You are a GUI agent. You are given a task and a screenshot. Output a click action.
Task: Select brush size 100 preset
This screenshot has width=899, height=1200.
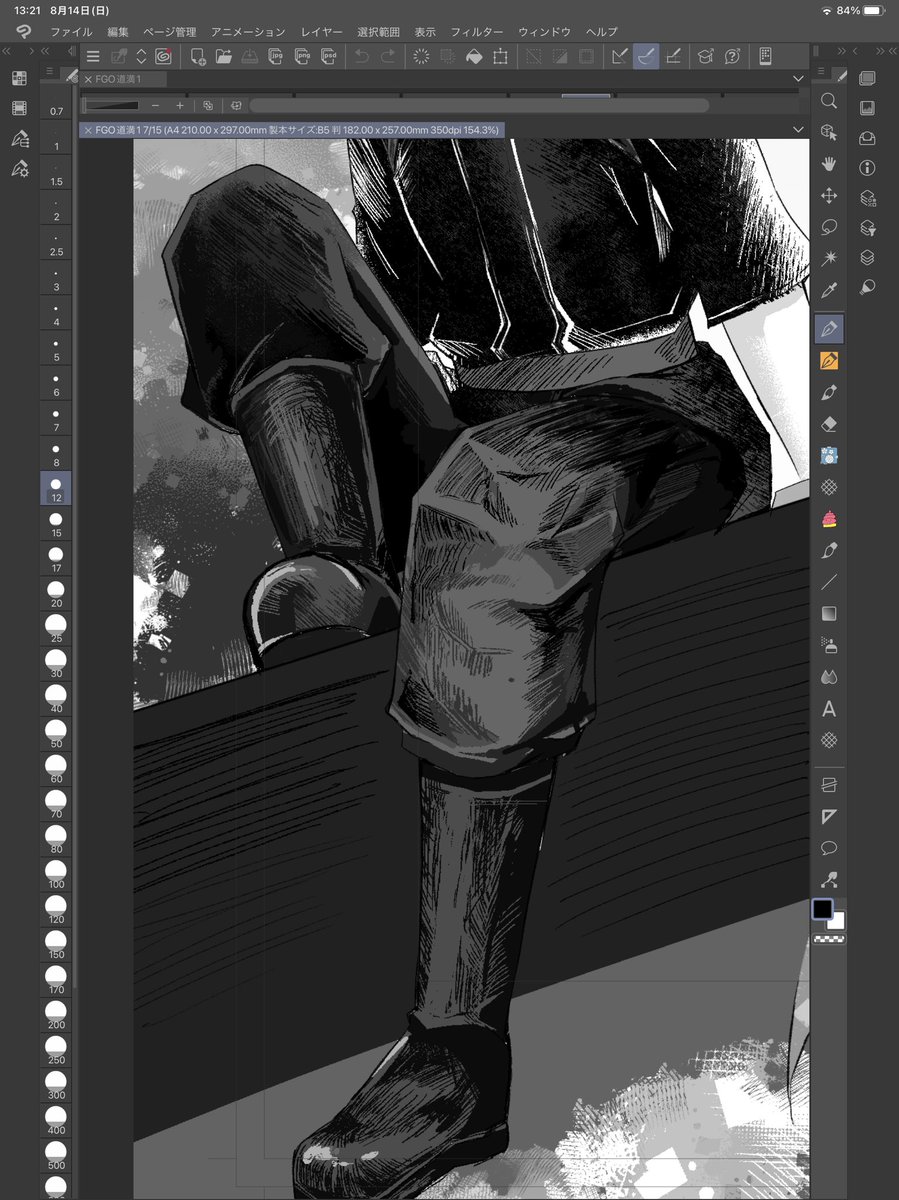pos(56,875)
